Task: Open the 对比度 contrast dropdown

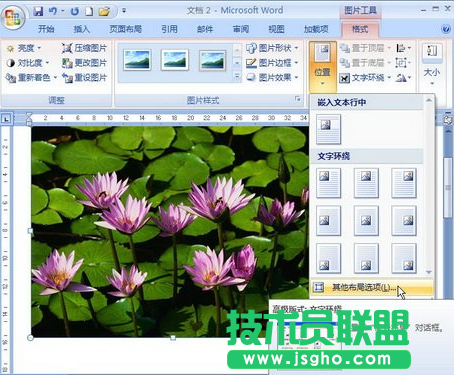Action: pos(28,63)
